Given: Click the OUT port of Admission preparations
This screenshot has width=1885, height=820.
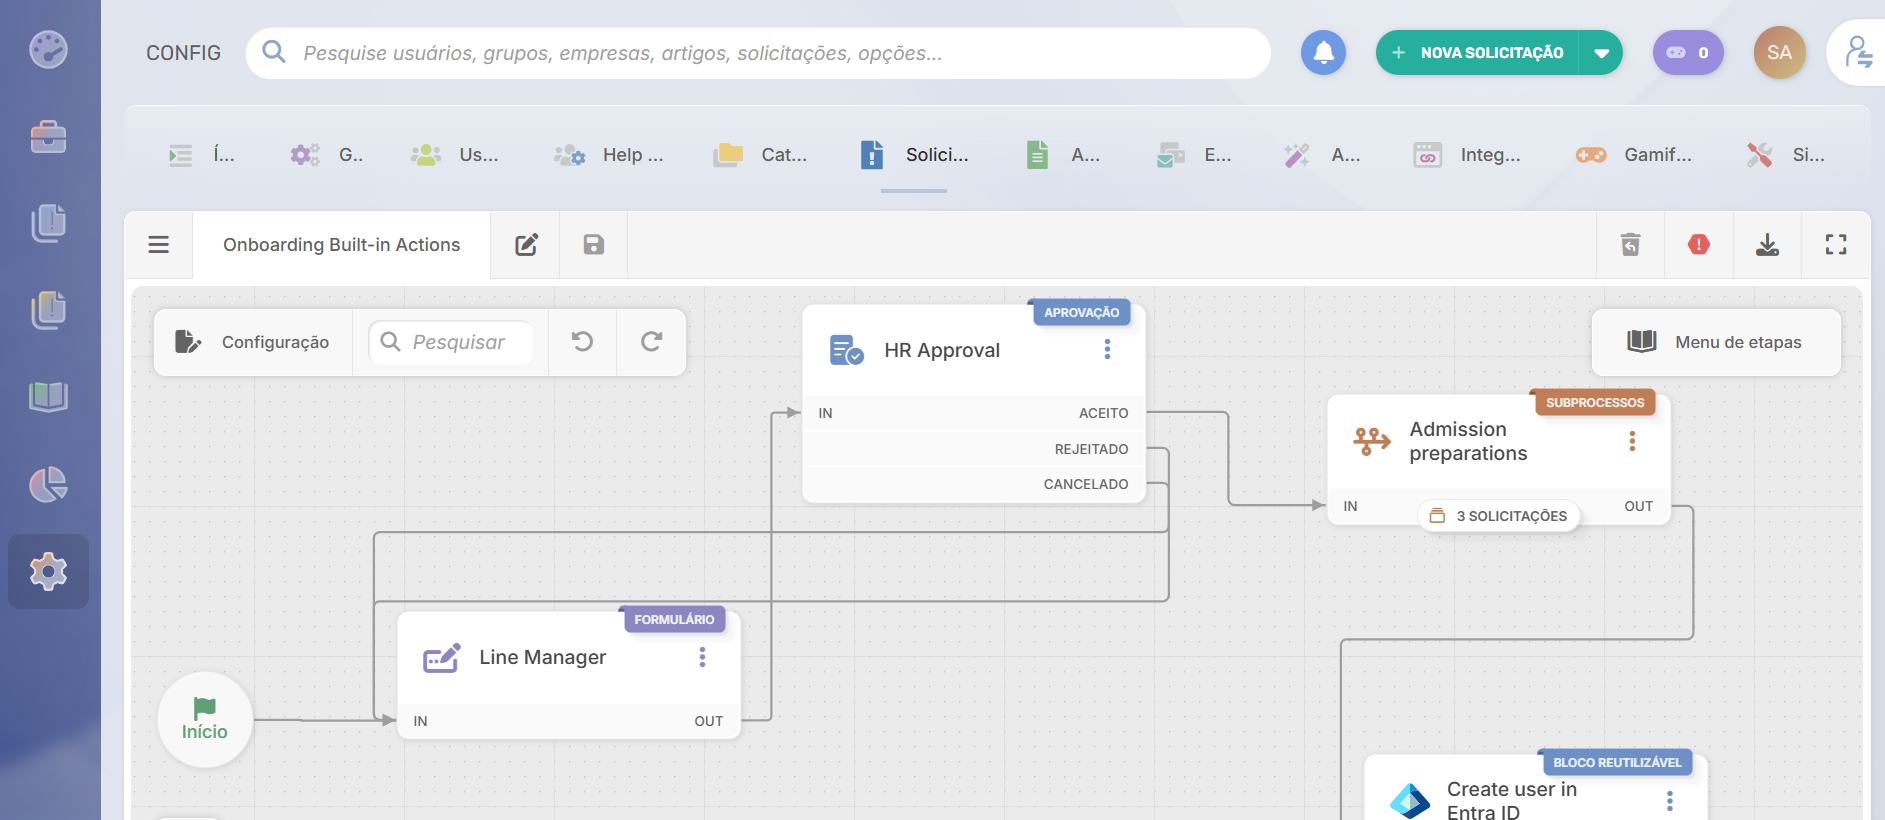Looking at the screenshot, I should (1638, 506).
